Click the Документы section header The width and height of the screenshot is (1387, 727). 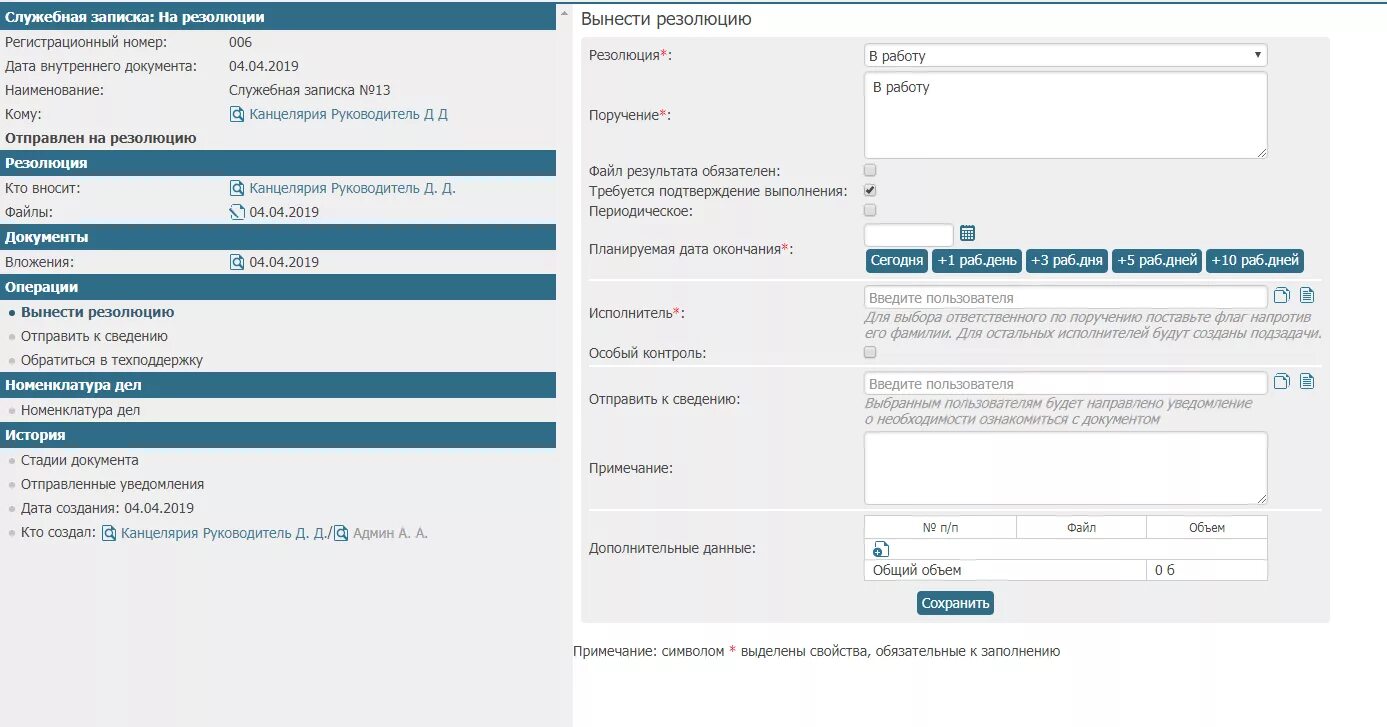[278, 237]
